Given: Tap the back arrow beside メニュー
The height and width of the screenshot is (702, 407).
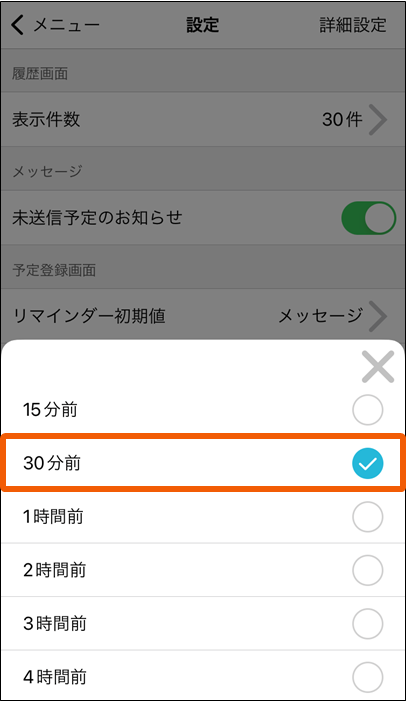Looking at the screenshot, I should pos(17,25).
